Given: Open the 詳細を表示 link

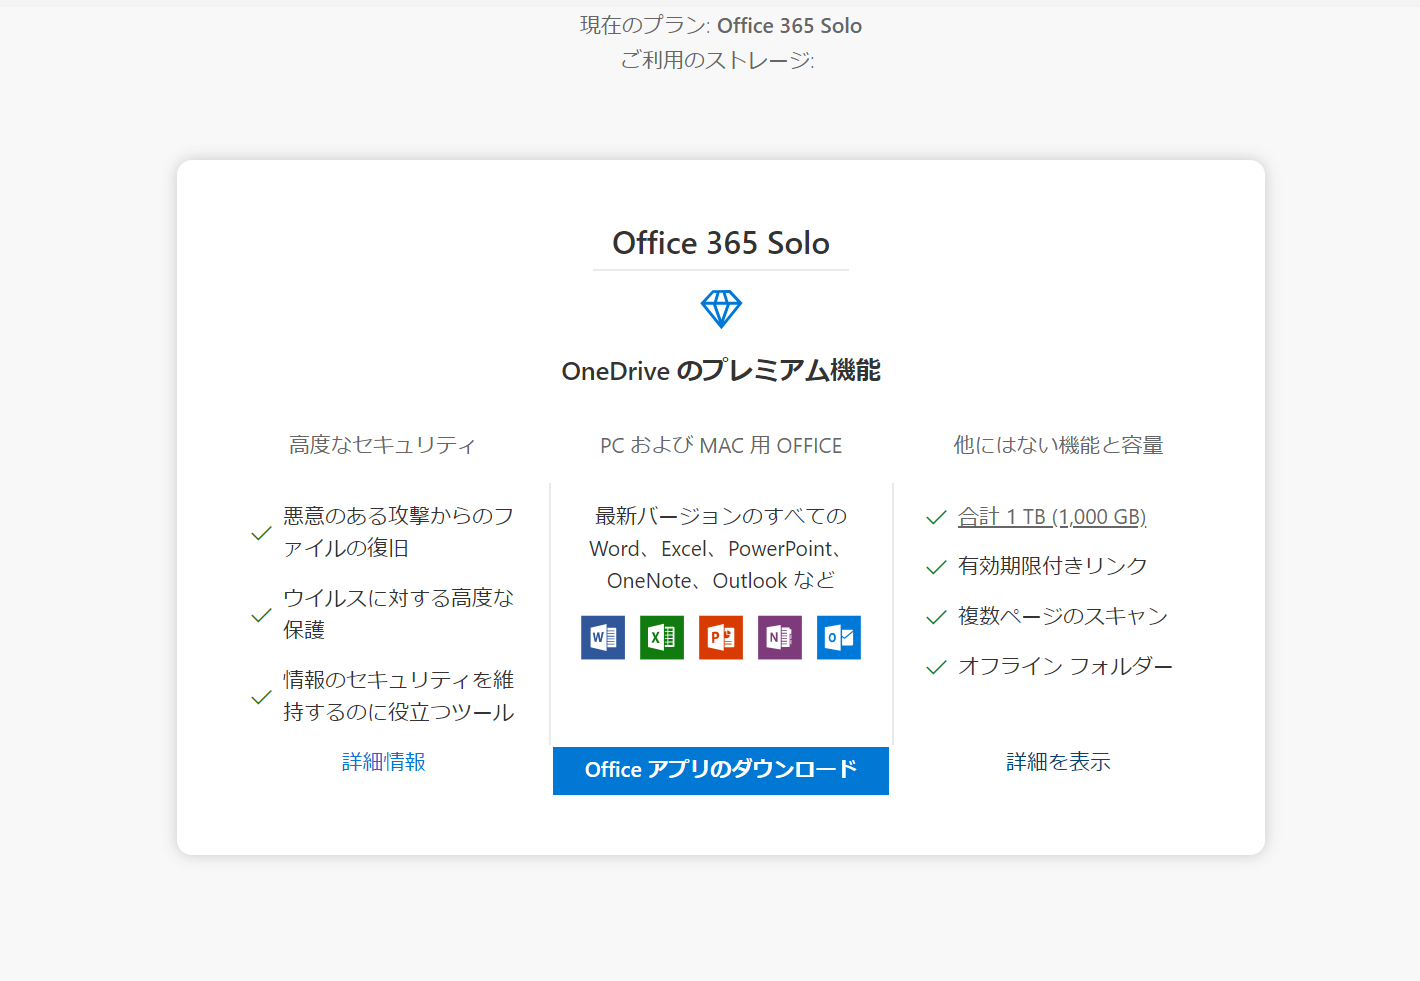Looking at the screenshot, I should point(1058,762).
